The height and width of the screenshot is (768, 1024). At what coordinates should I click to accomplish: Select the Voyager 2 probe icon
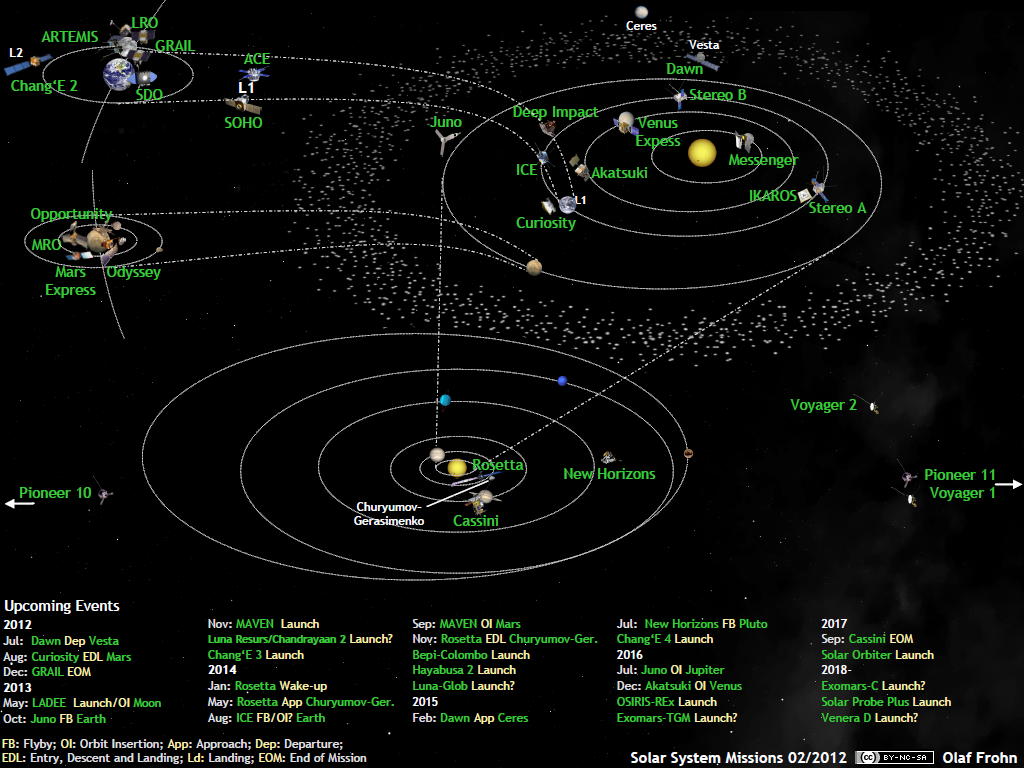(x=874, y=407)
